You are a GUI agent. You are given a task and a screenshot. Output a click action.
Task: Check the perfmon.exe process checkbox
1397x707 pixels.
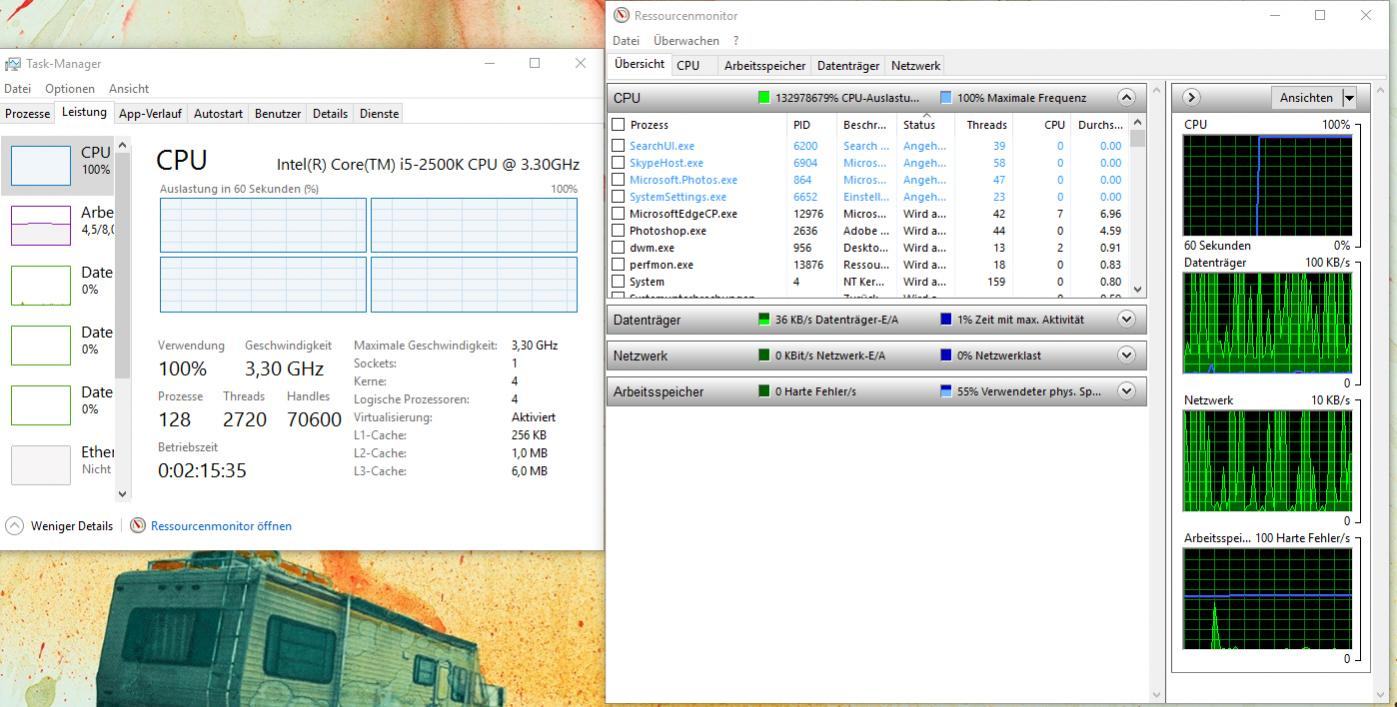(618, 265)
